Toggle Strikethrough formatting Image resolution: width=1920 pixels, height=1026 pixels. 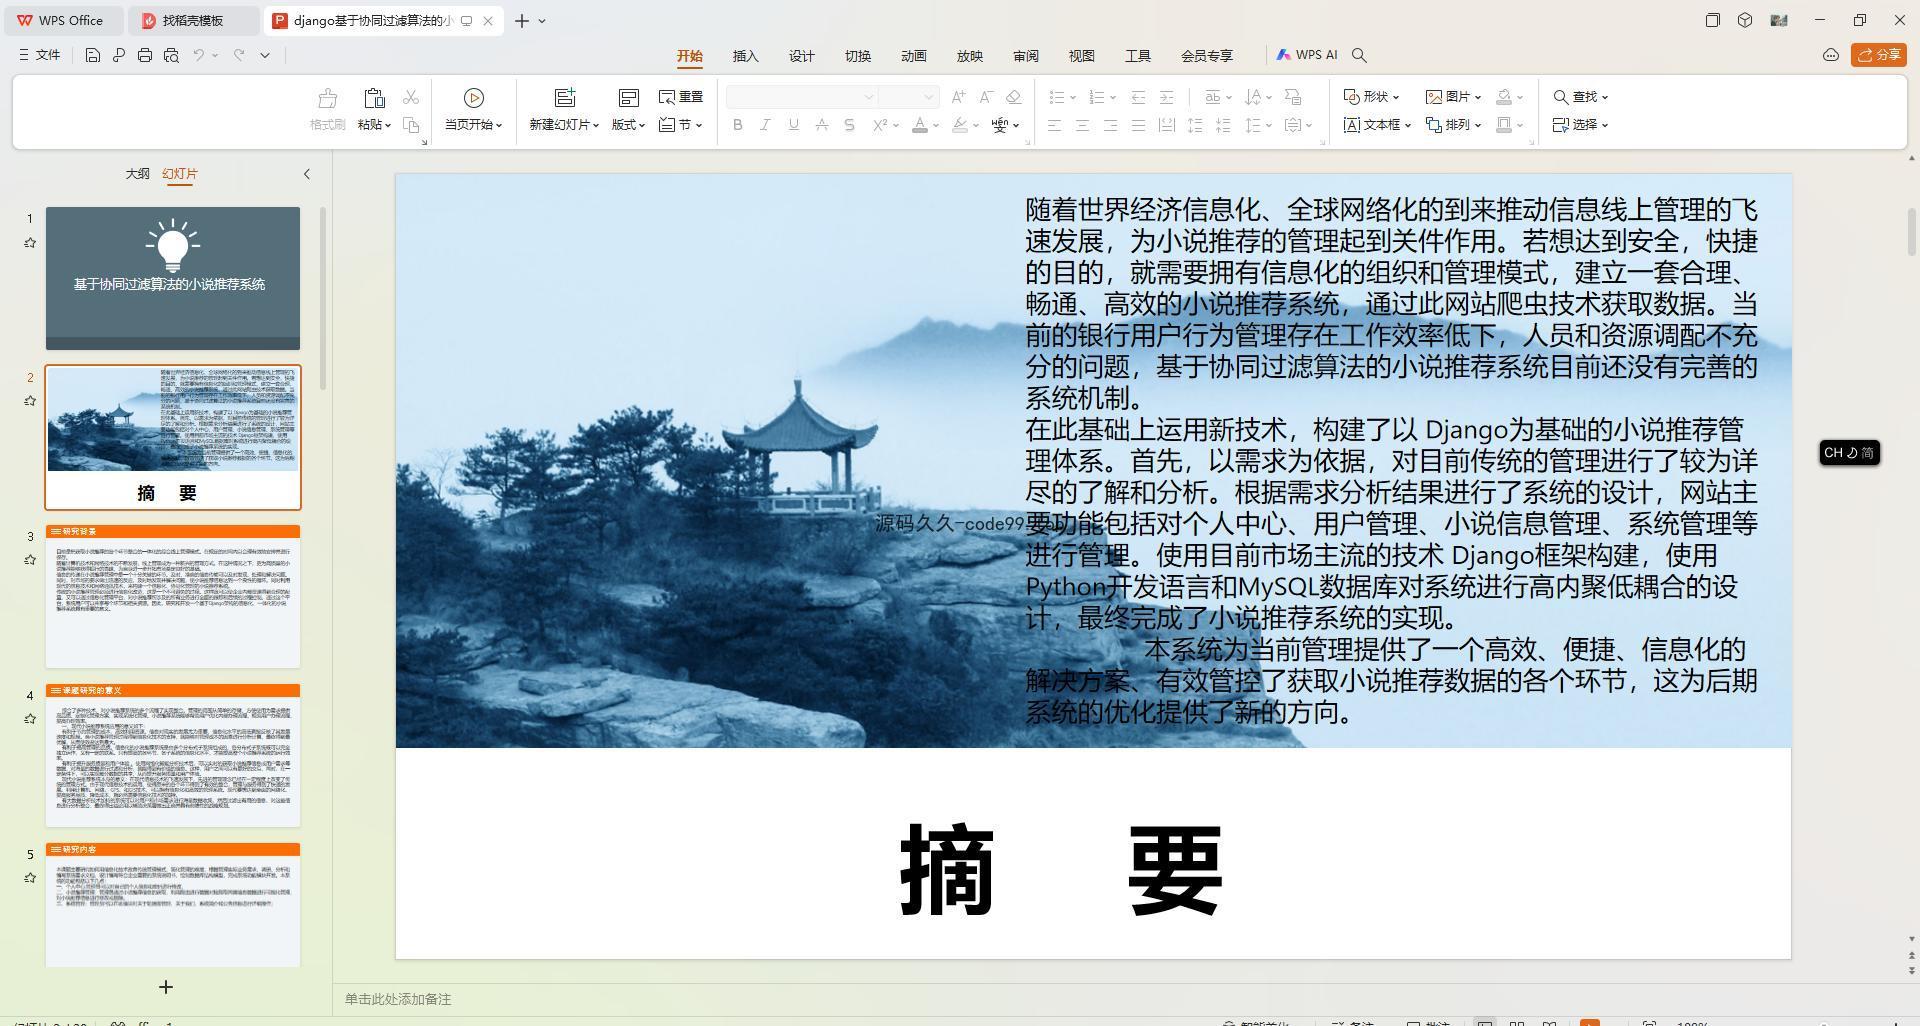(x=821, y=125)
